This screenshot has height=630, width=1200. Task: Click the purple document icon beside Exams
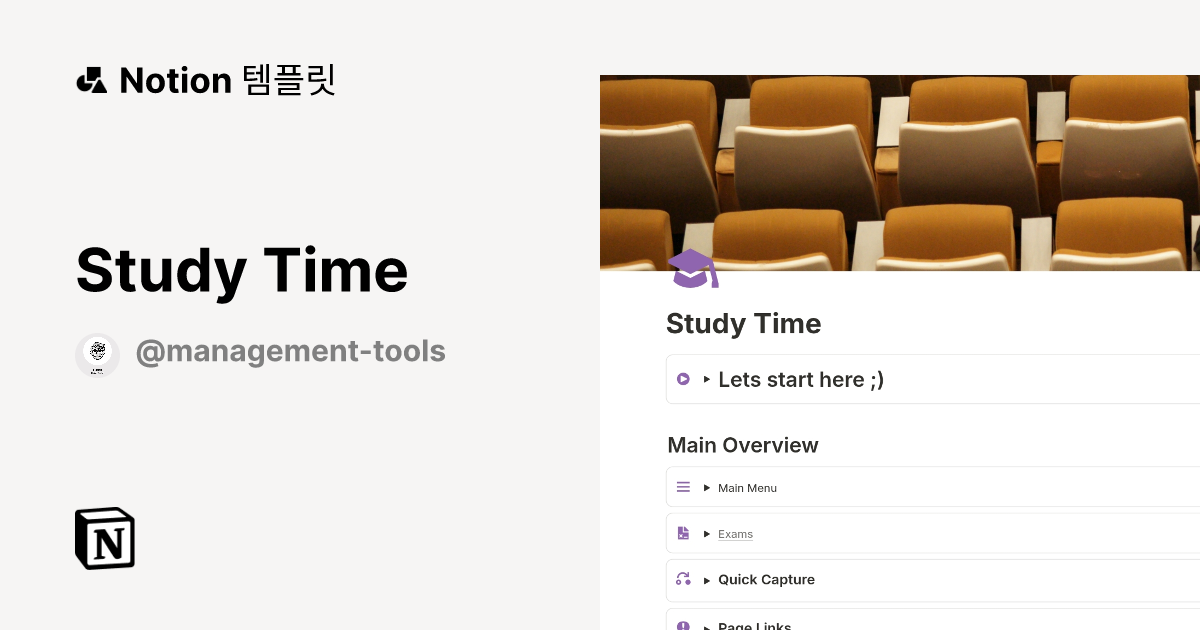point(683,533)
